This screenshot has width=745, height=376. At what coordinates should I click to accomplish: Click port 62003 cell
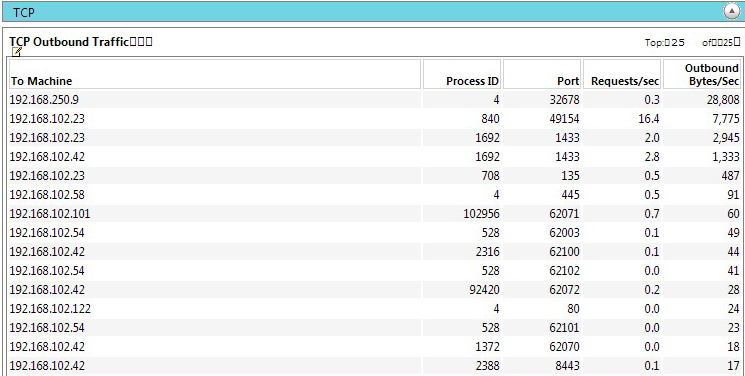pyautogui.click(x=564, y=233)
